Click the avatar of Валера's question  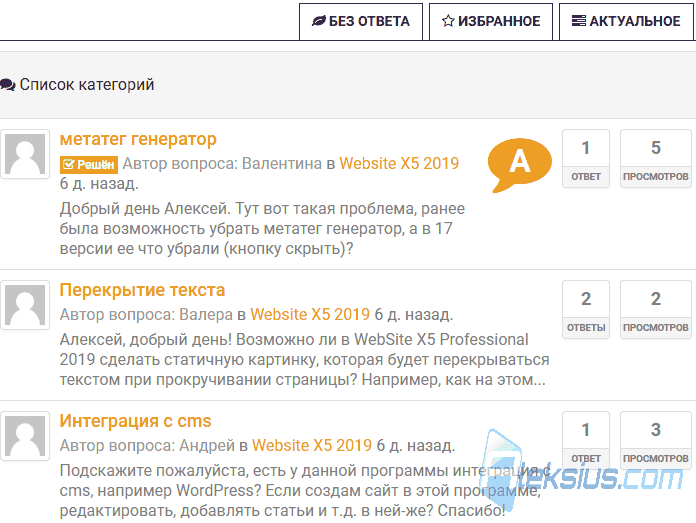[x=25, y=305]
